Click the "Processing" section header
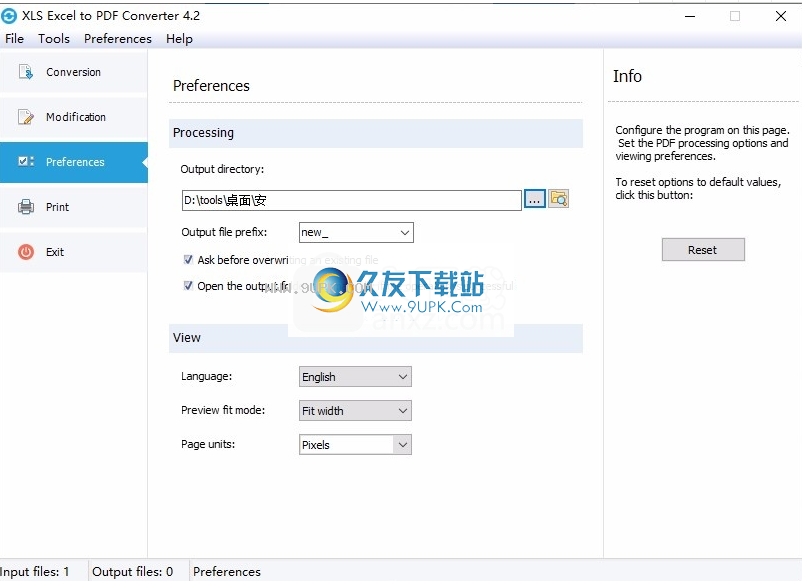 pyautogui.click(x=375, y=133)
